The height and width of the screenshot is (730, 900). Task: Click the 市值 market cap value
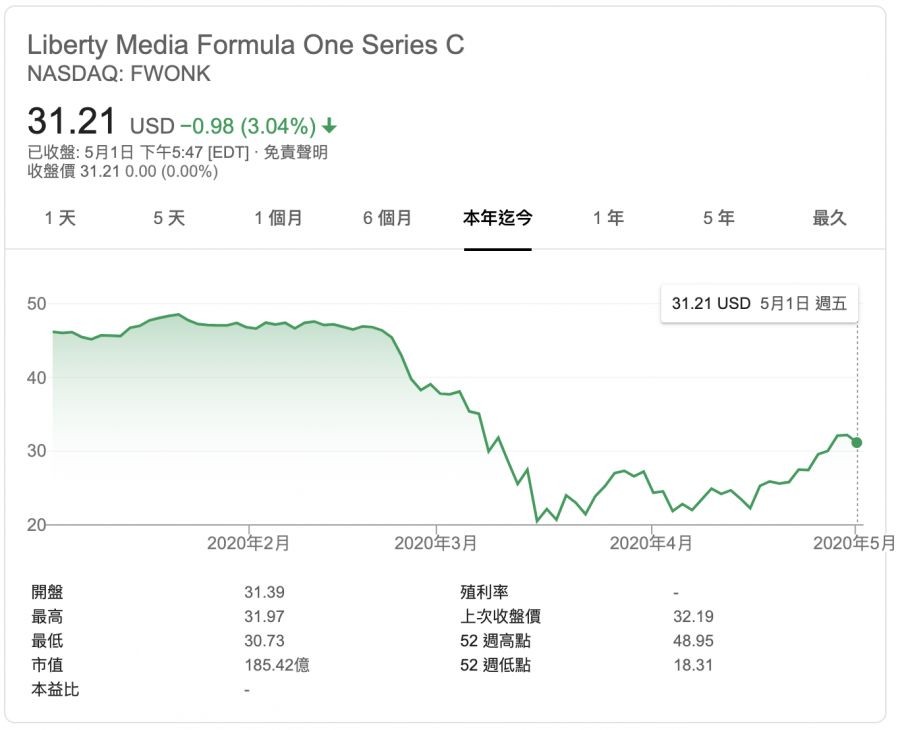(x=277, y=665)
